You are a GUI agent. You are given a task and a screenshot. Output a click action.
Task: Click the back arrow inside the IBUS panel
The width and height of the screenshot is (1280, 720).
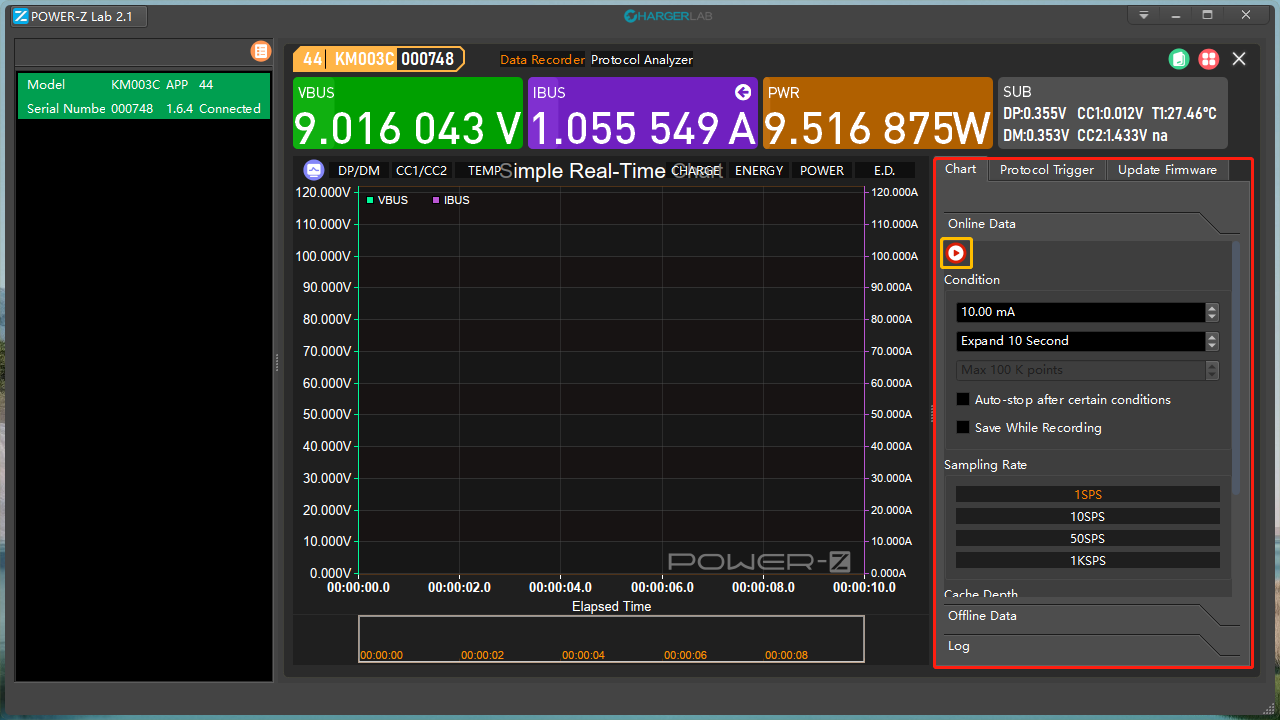pos(742,91)
